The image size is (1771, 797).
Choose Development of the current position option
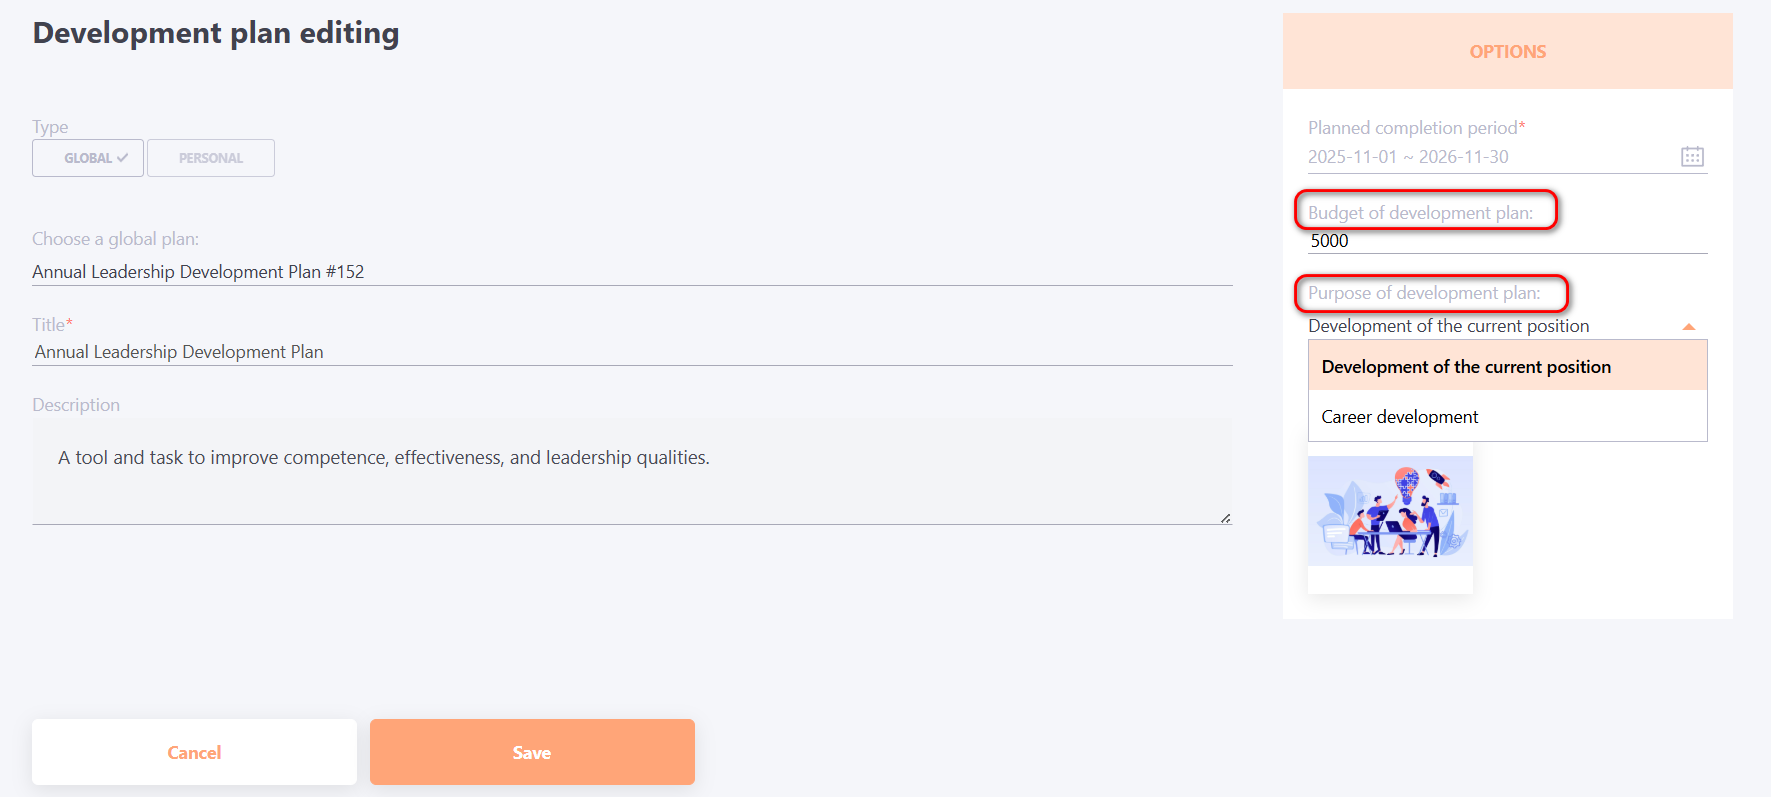point(1466,367)
